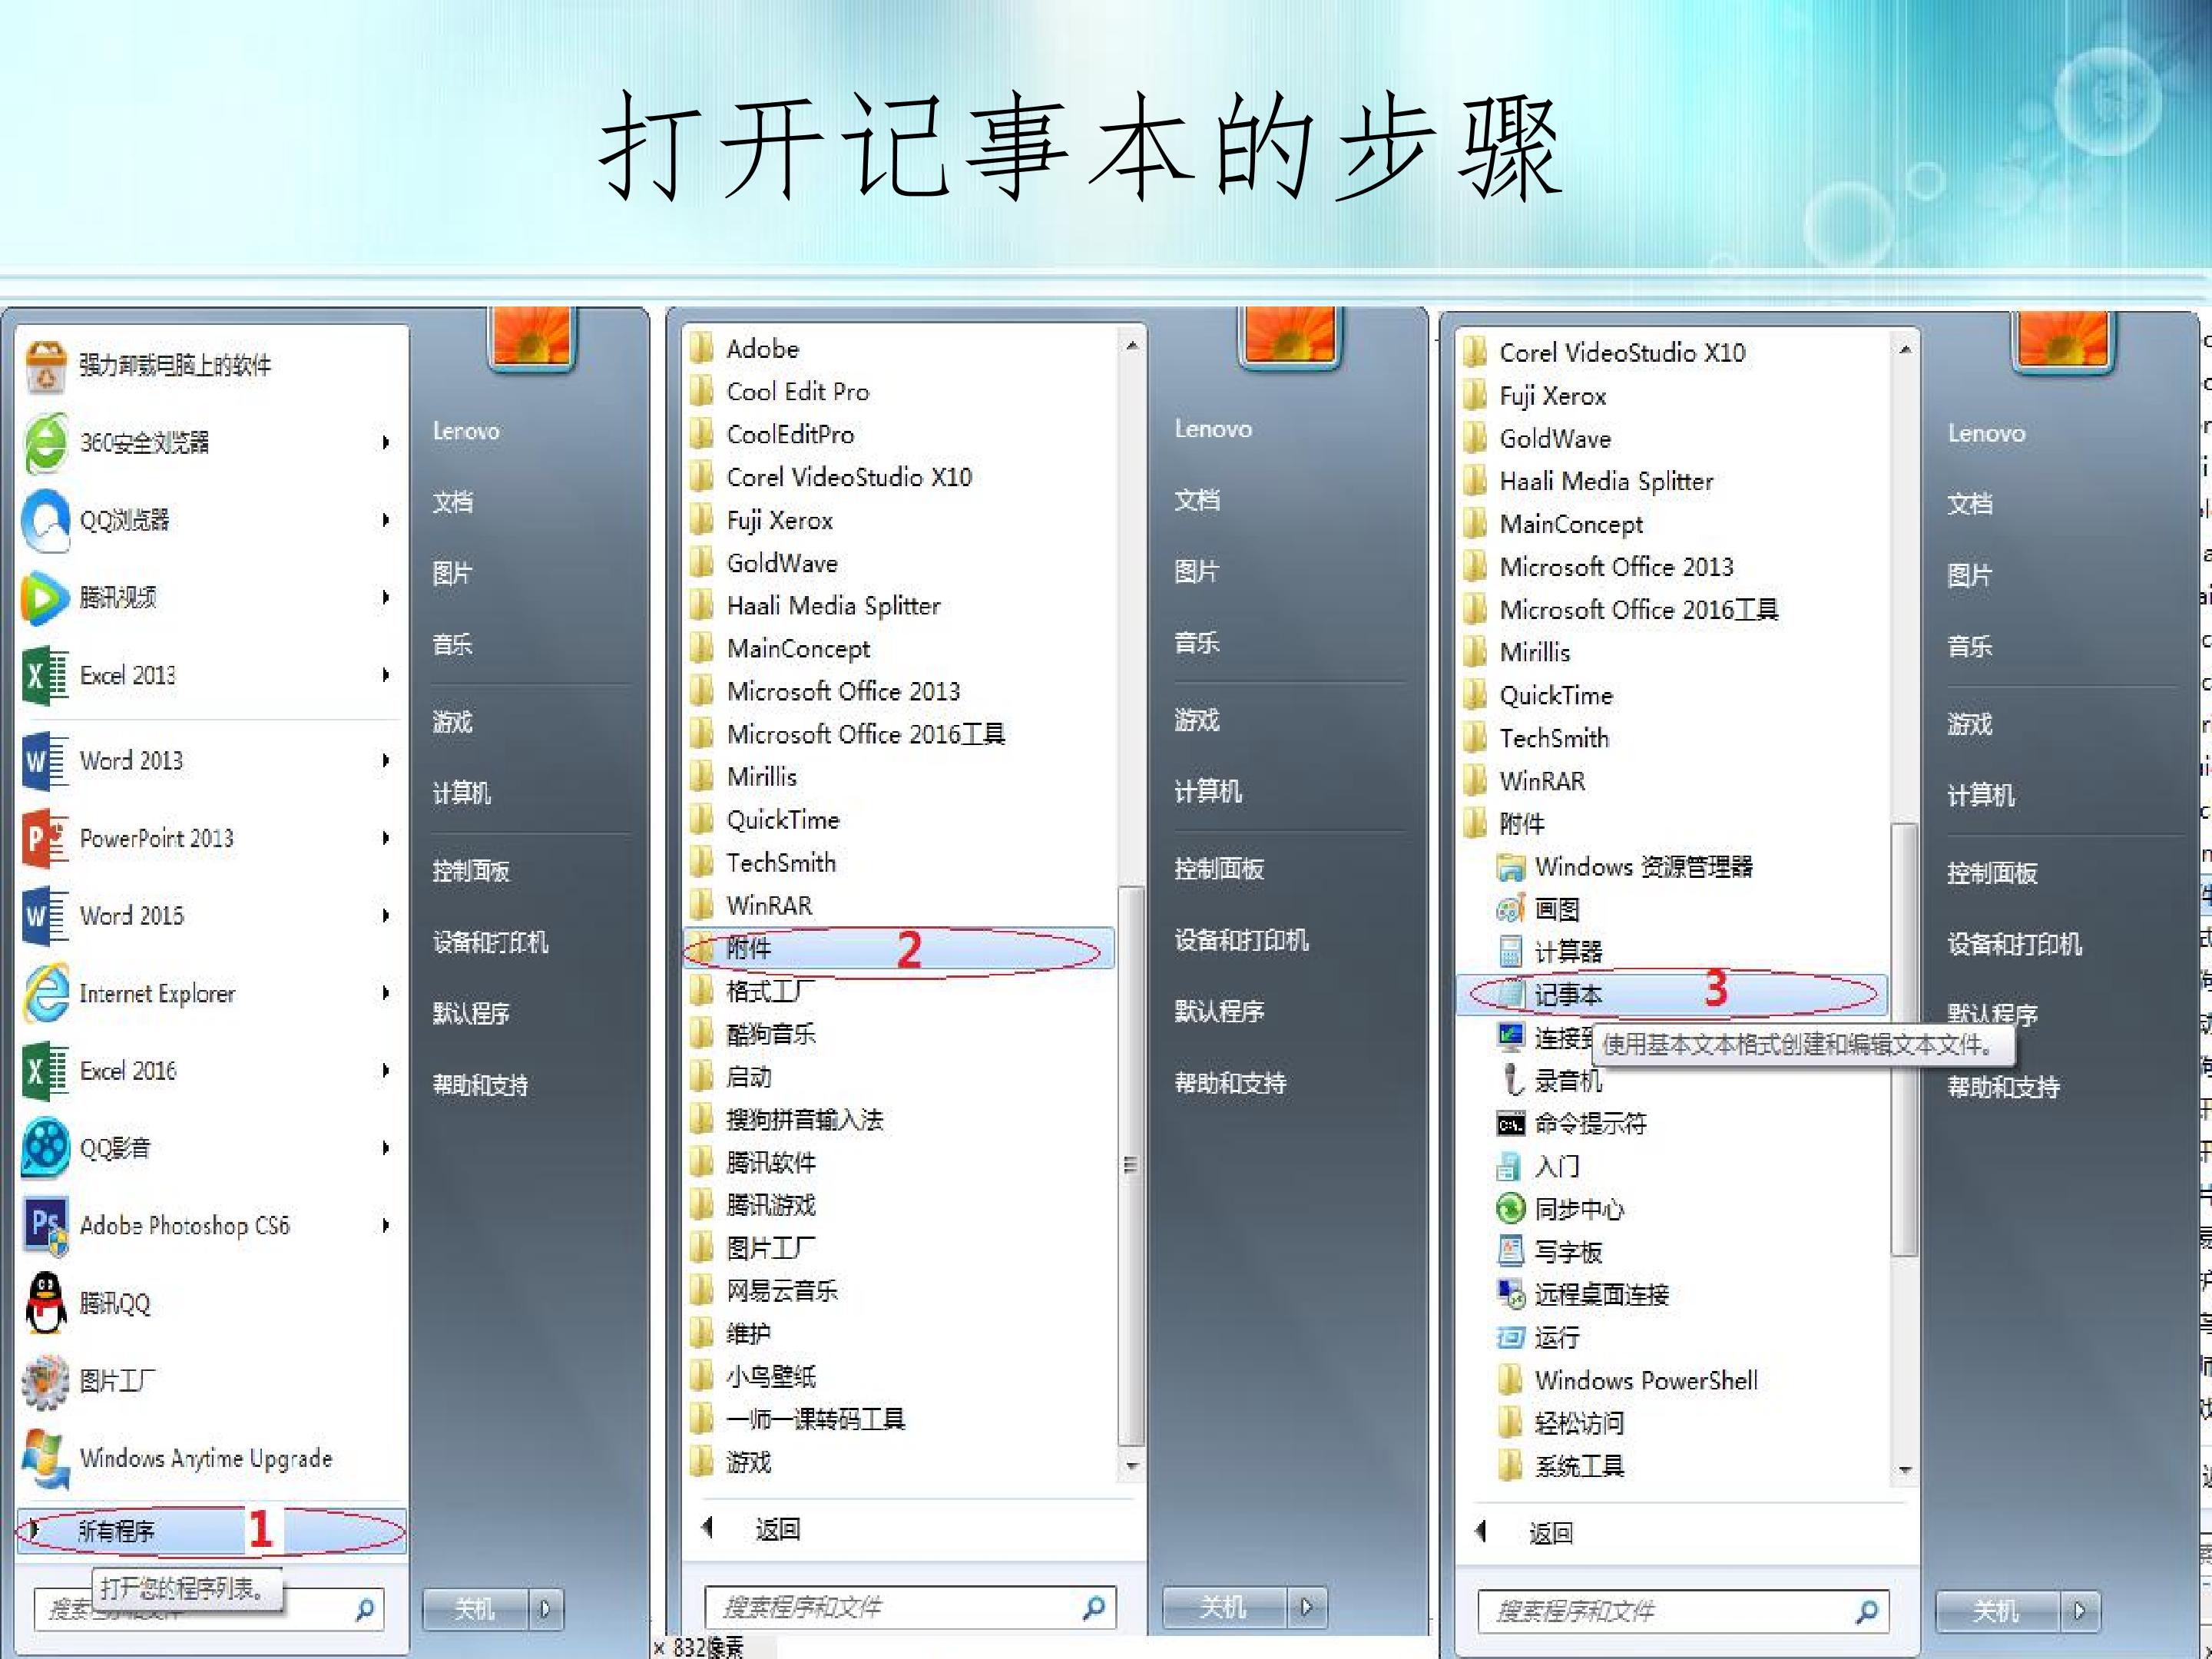This screenshot has height=1659, width=2212.
Task: Expand the arrow beside Excel 2013
Action: coord(386,675)
